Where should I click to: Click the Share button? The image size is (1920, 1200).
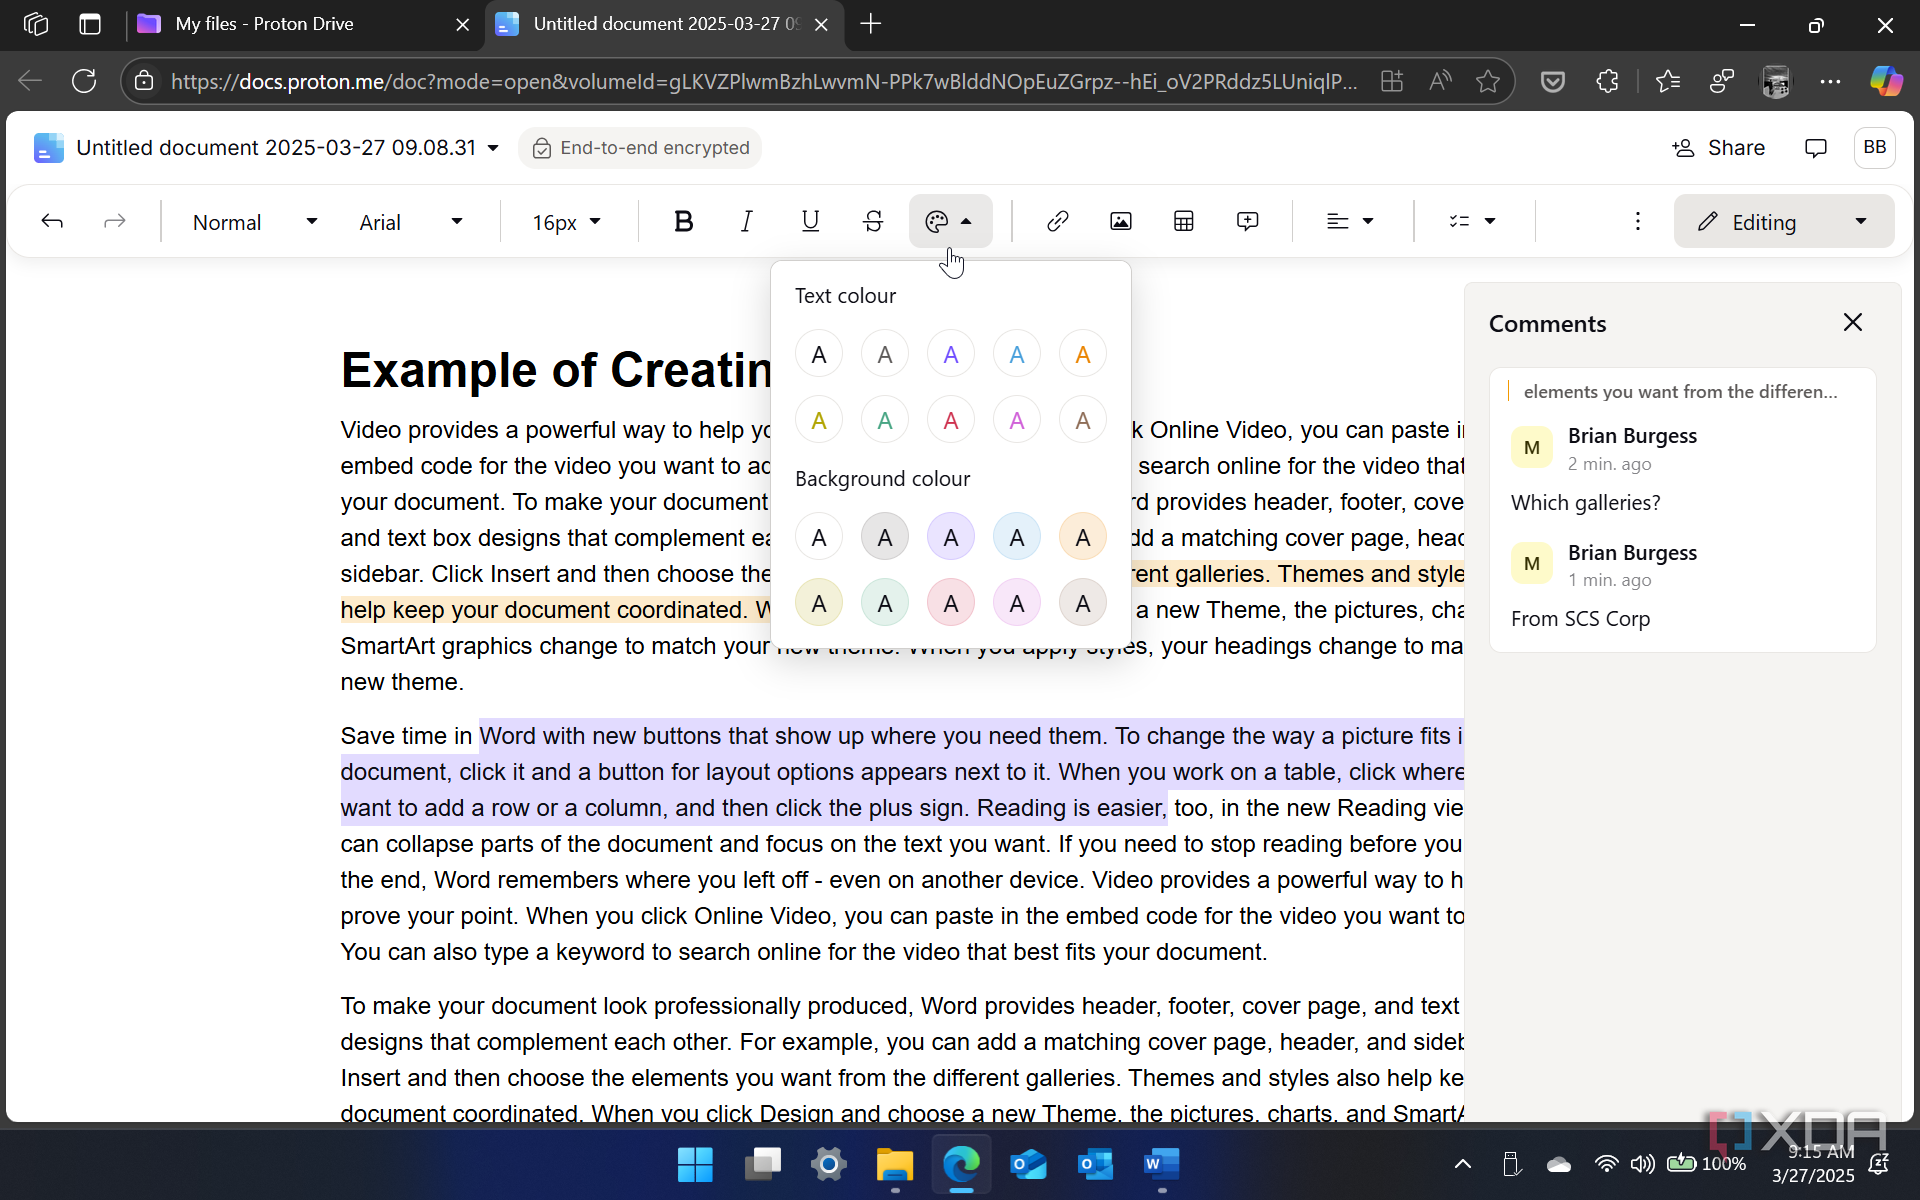tap(1718, 148)
